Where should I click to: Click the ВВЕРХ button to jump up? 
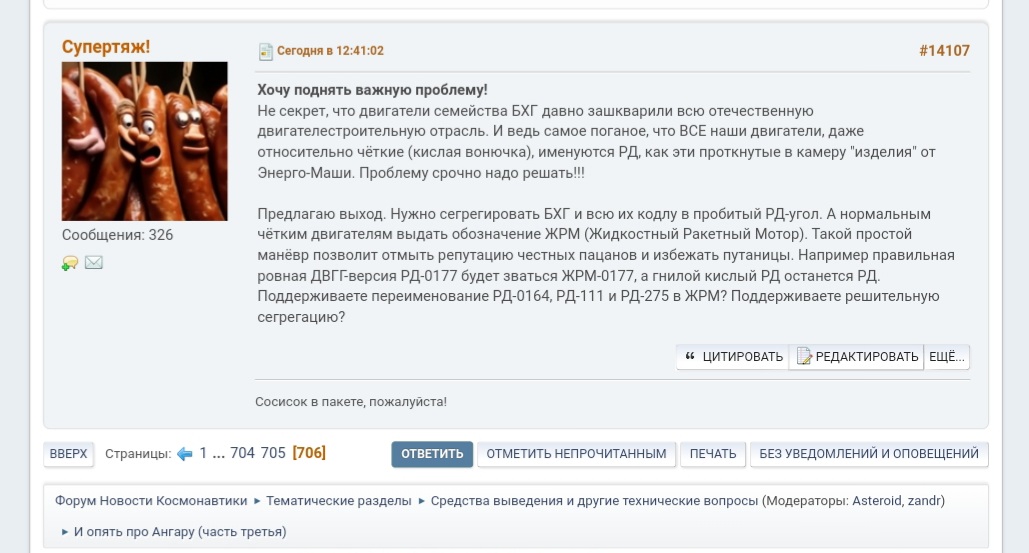(68, 454)
